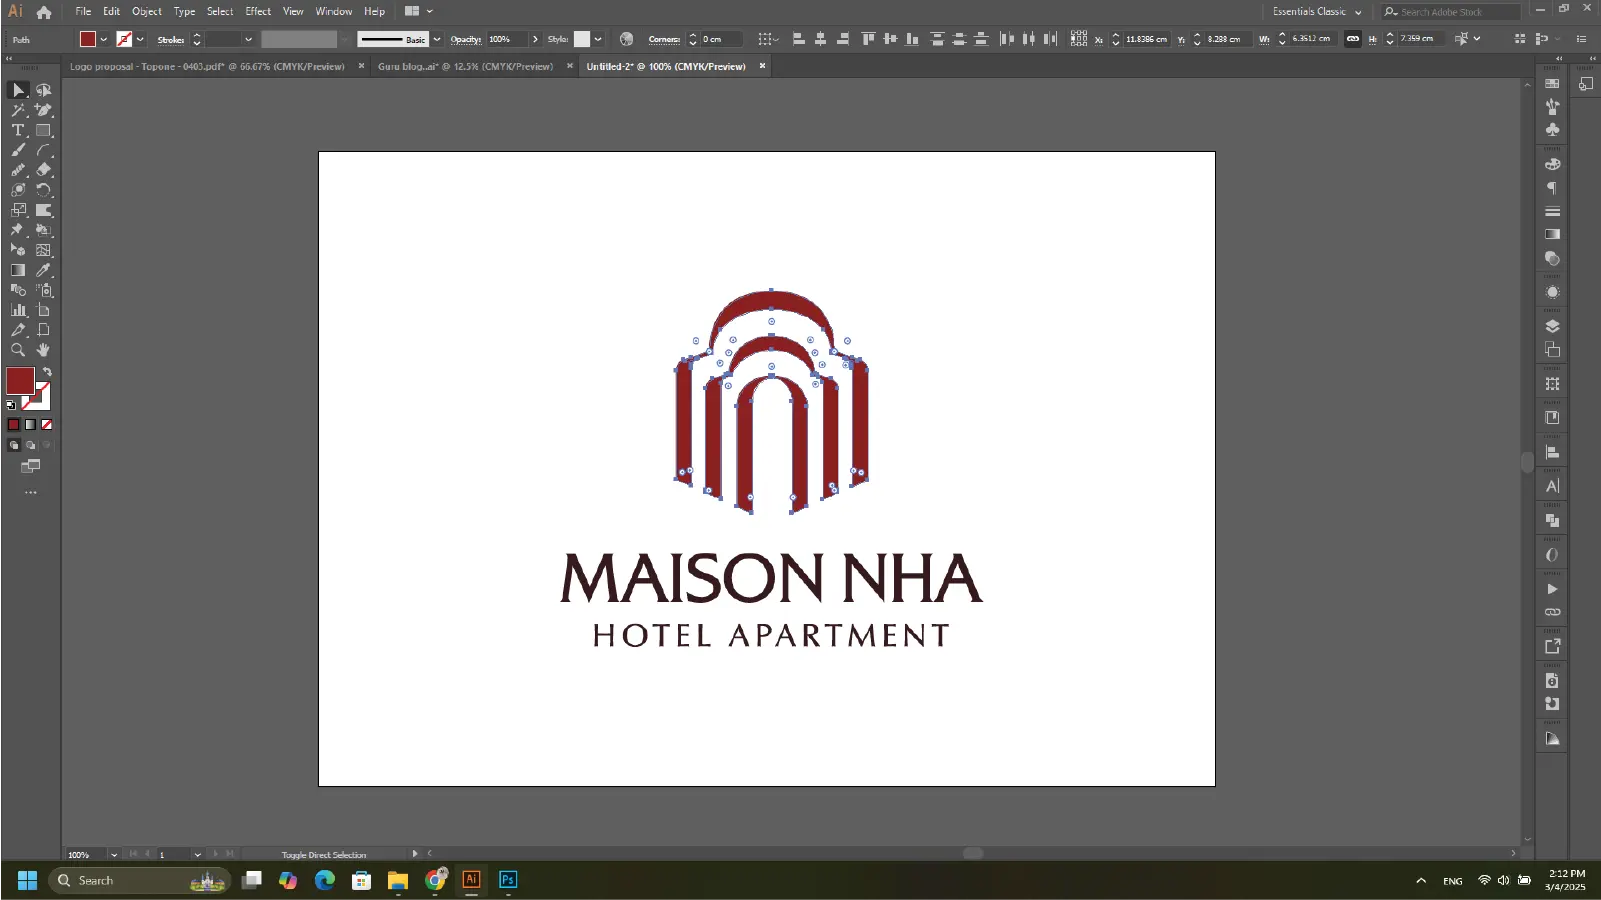Click the Corners label link

click(664, 39)
